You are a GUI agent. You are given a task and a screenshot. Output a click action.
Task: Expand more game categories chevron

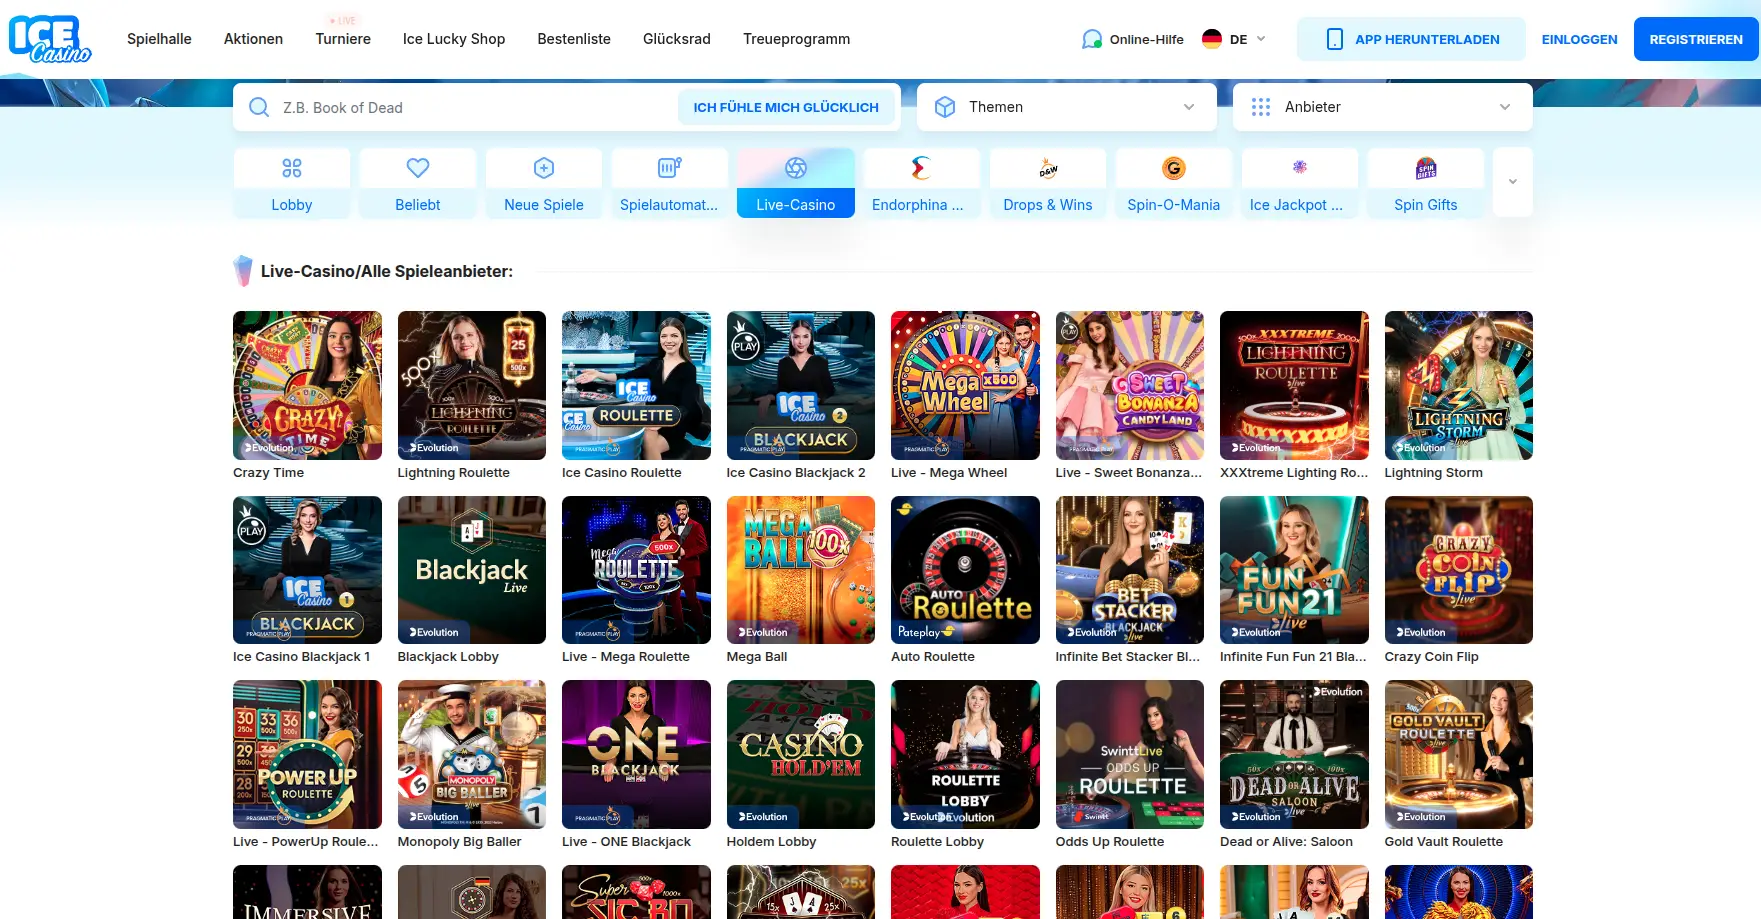[1513, 182]
